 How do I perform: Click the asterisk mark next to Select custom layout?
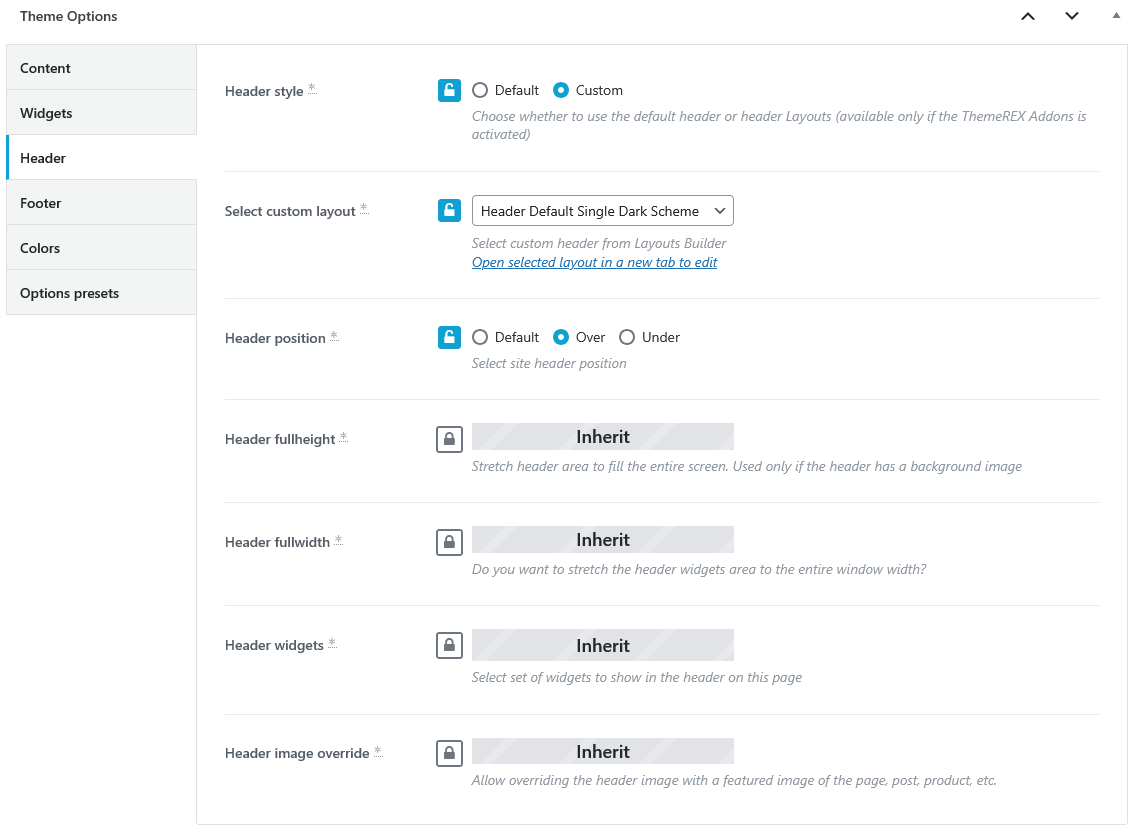coord(364,209)
